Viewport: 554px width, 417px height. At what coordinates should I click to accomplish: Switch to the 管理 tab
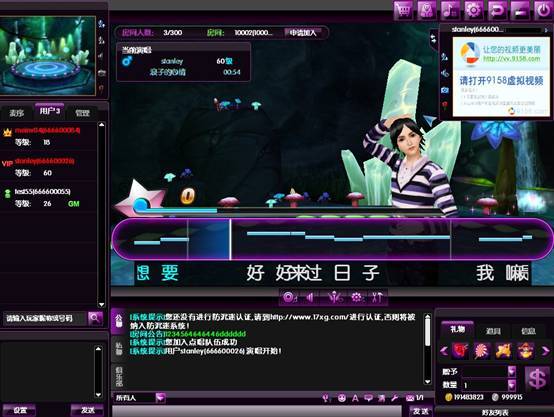tap(82, 113)
